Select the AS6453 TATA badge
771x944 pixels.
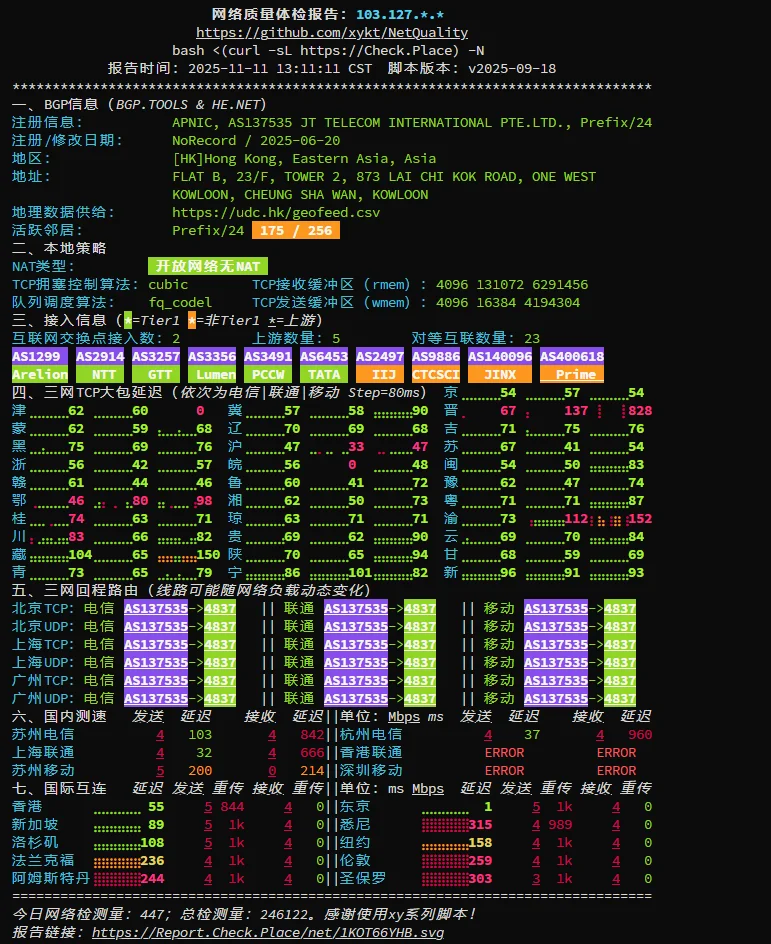324,365
